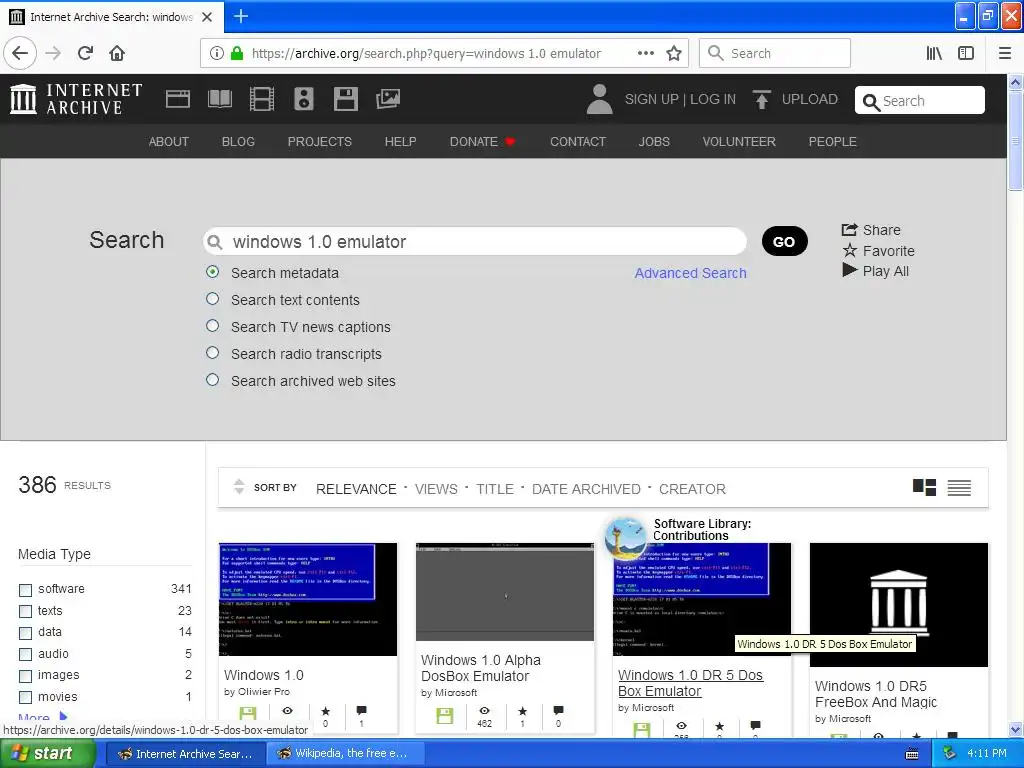The image size is (1024, 768).
Task: Show site information icon in address bar
Action: coord(217,53)
